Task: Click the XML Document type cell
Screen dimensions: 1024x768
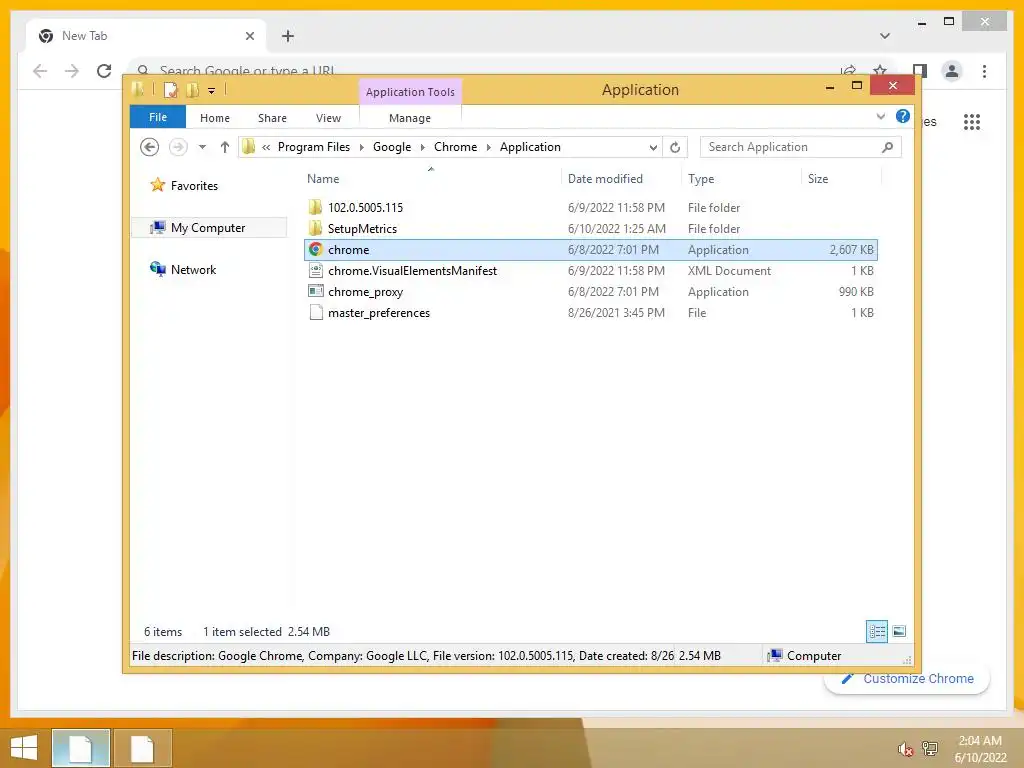Action: click(x=729, y=270)
